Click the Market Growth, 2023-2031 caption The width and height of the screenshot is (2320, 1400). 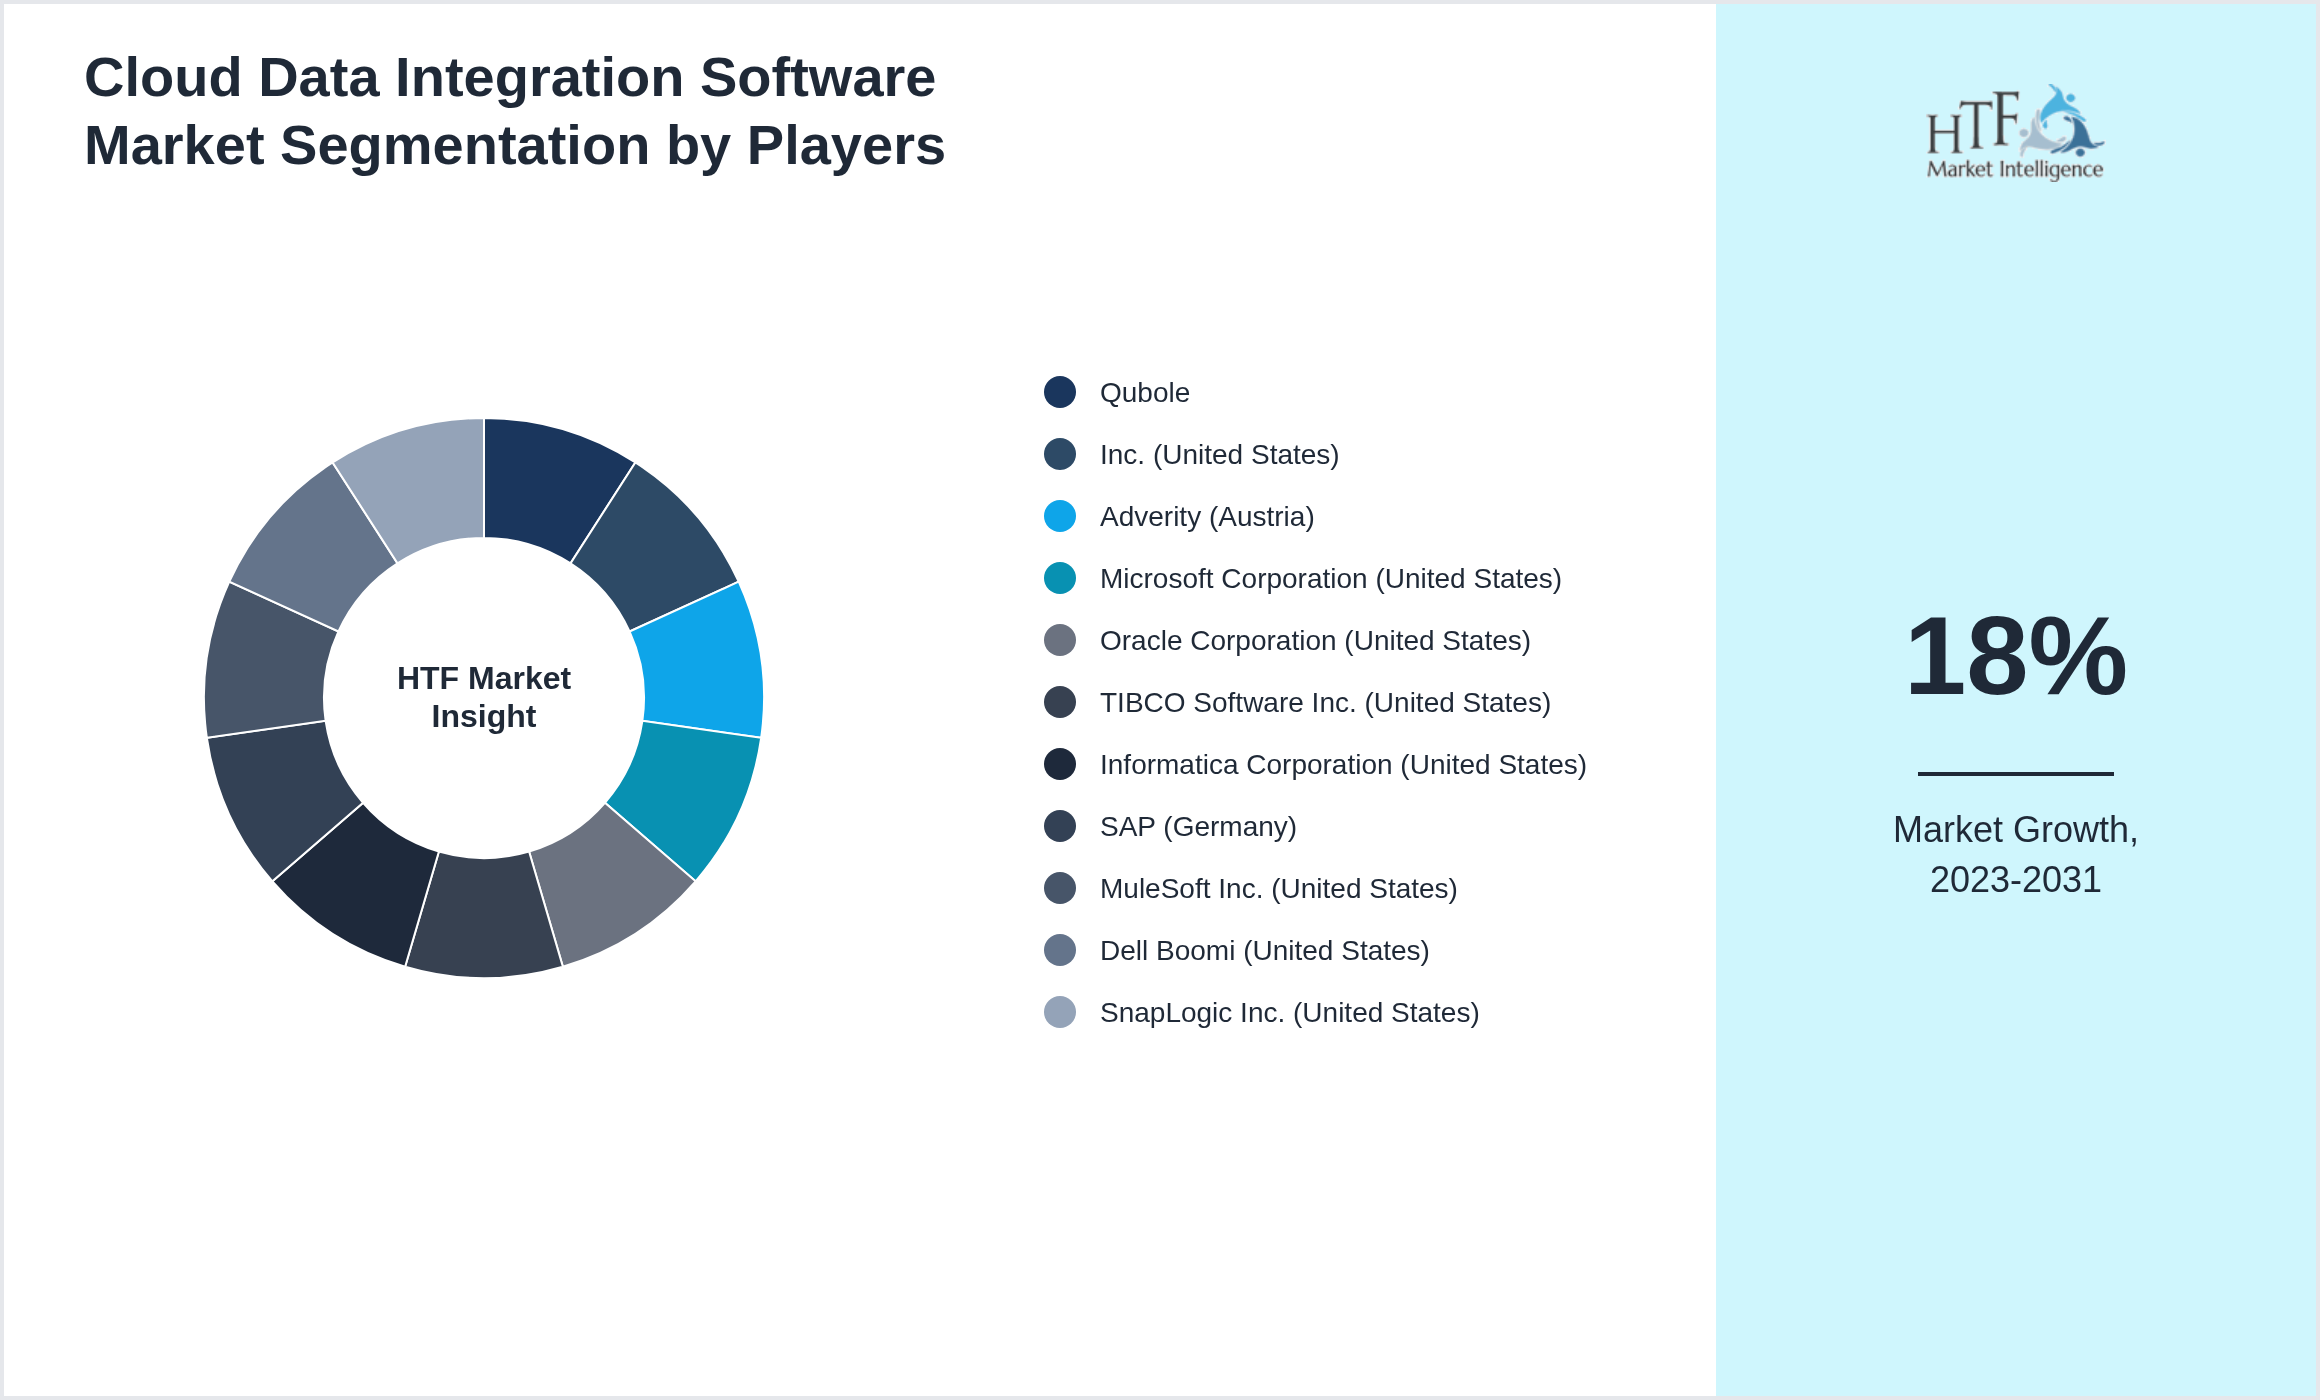(x=2015, y=854)
